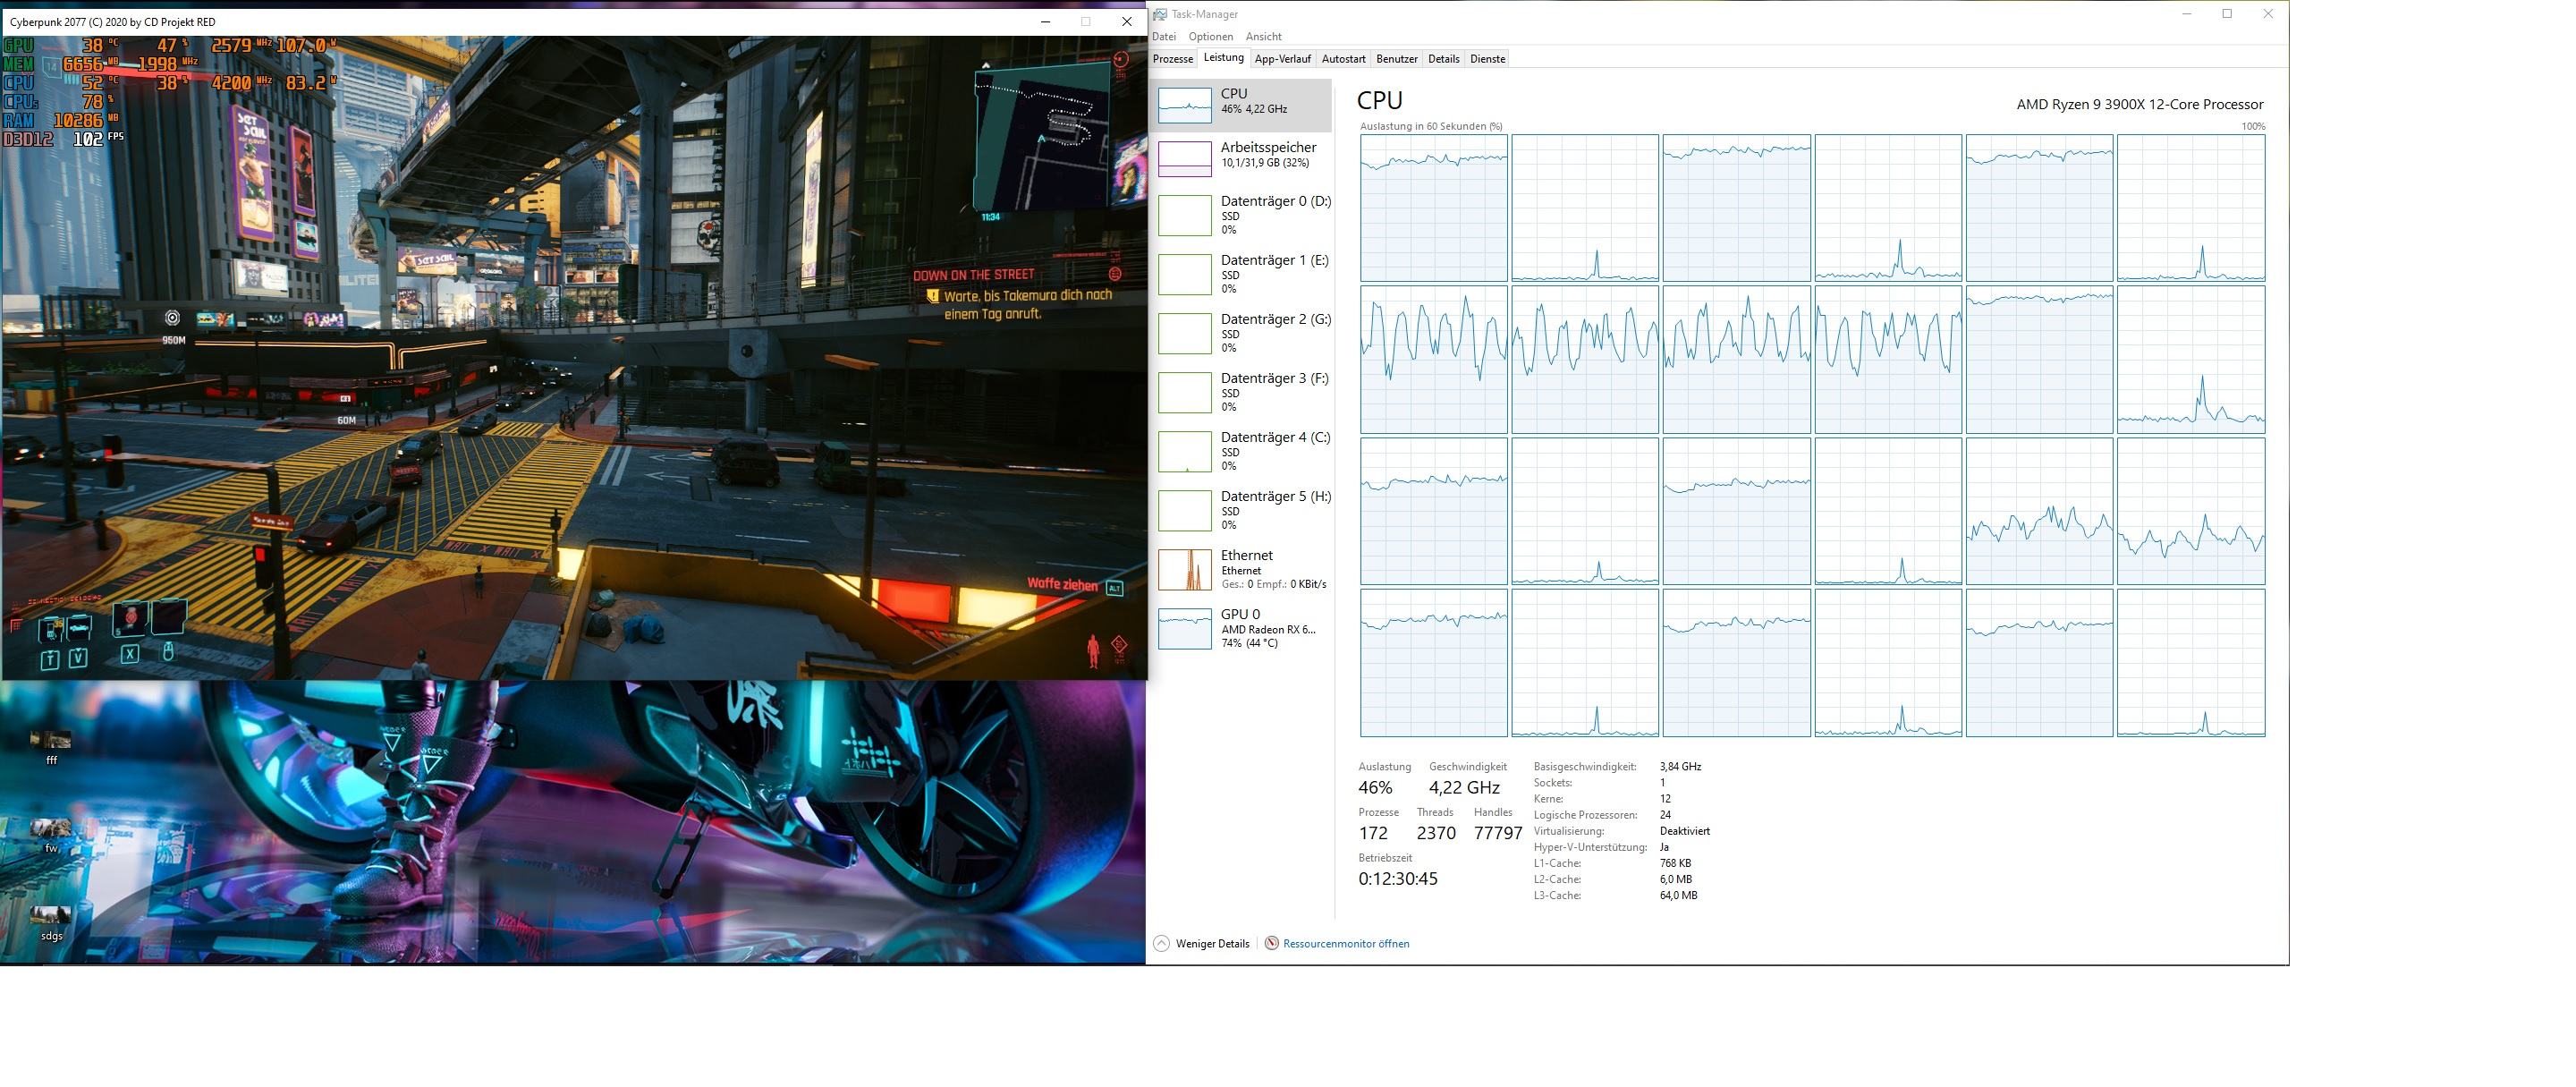Screen dimensions: 2576x1087
Task: Open the Datei menu
Action: point(1164,37)
